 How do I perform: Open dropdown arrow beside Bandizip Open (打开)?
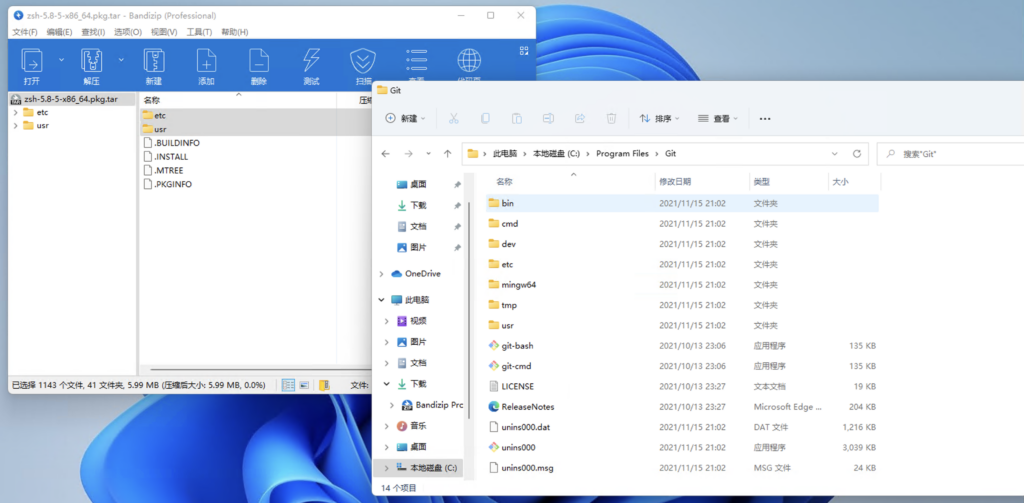(61, 59)
